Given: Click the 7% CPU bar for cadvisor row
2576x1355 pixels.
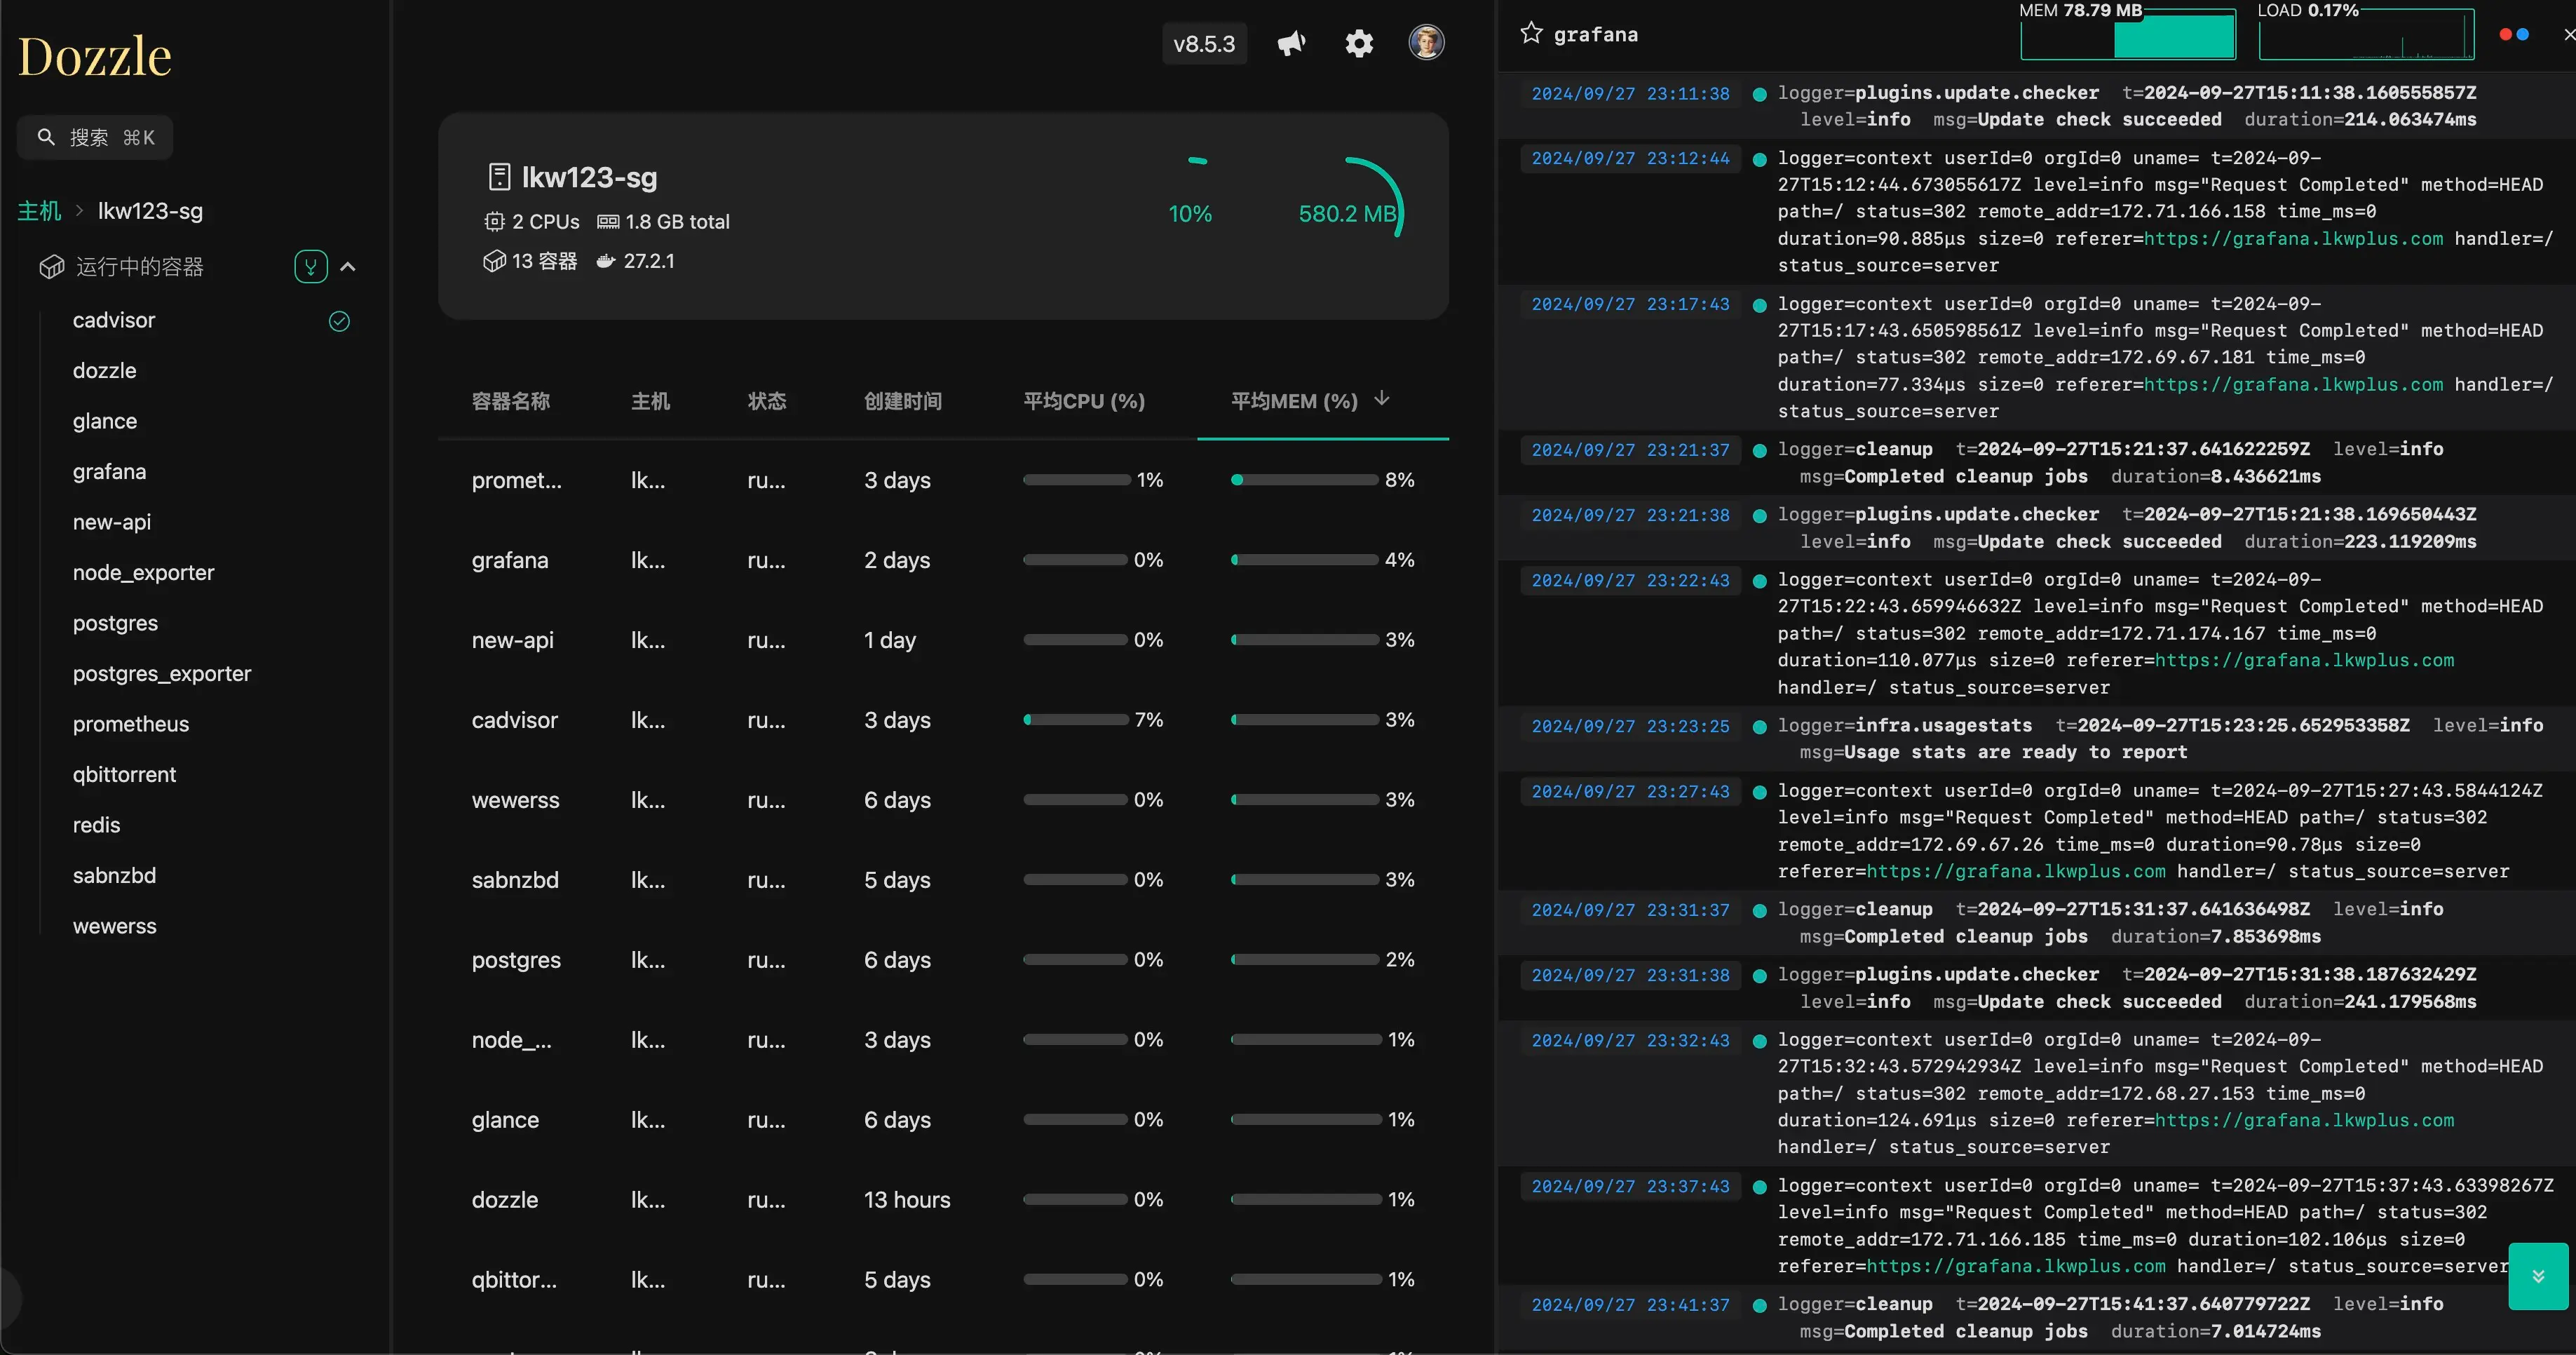Looking at the screenshot, I should (1075, 720).
